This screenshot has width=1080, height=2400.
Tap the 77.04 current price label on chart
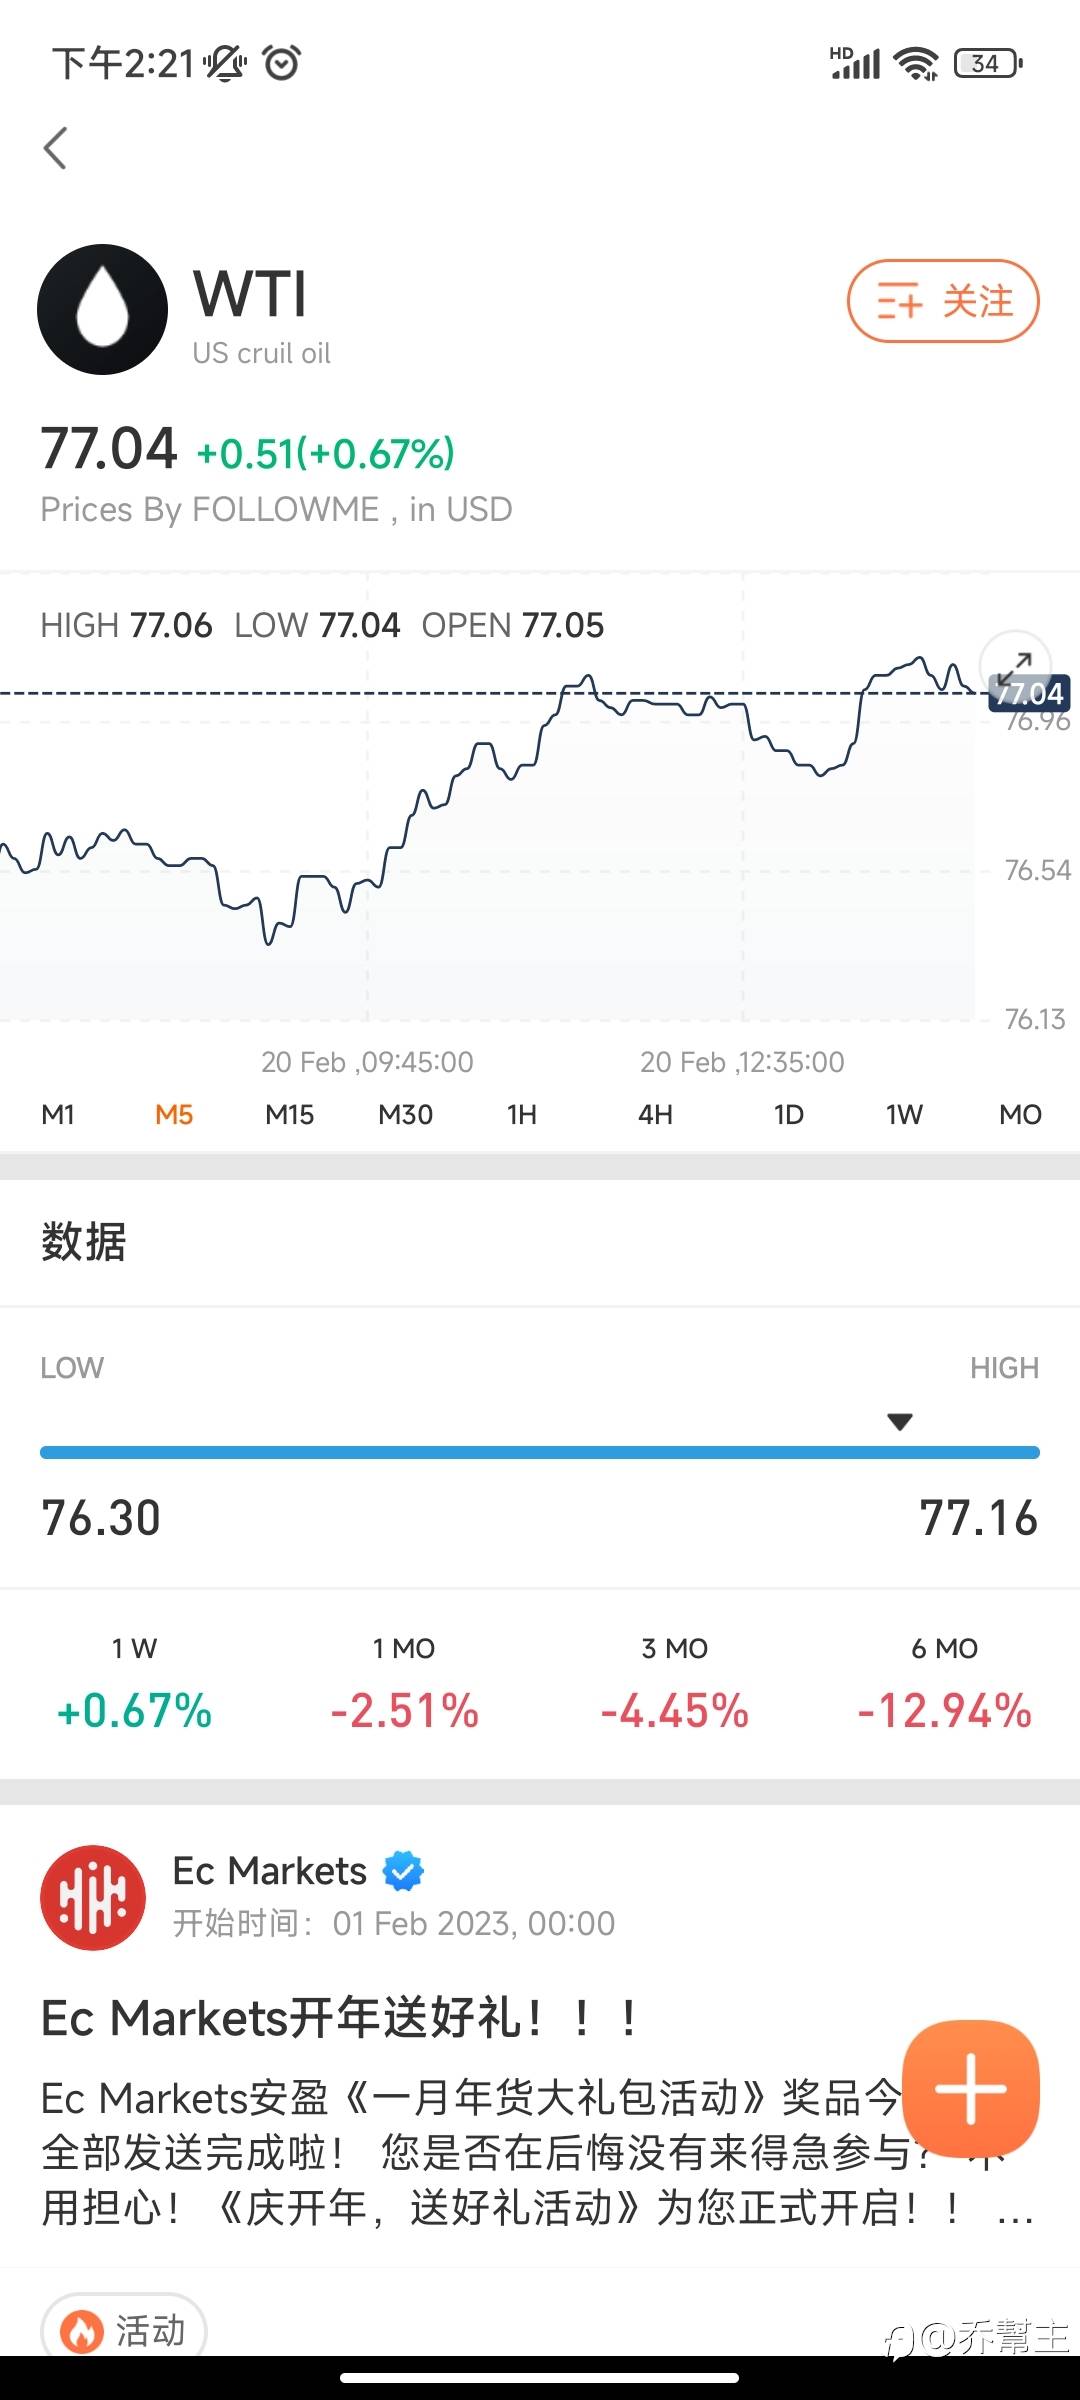click(1029, 693)
